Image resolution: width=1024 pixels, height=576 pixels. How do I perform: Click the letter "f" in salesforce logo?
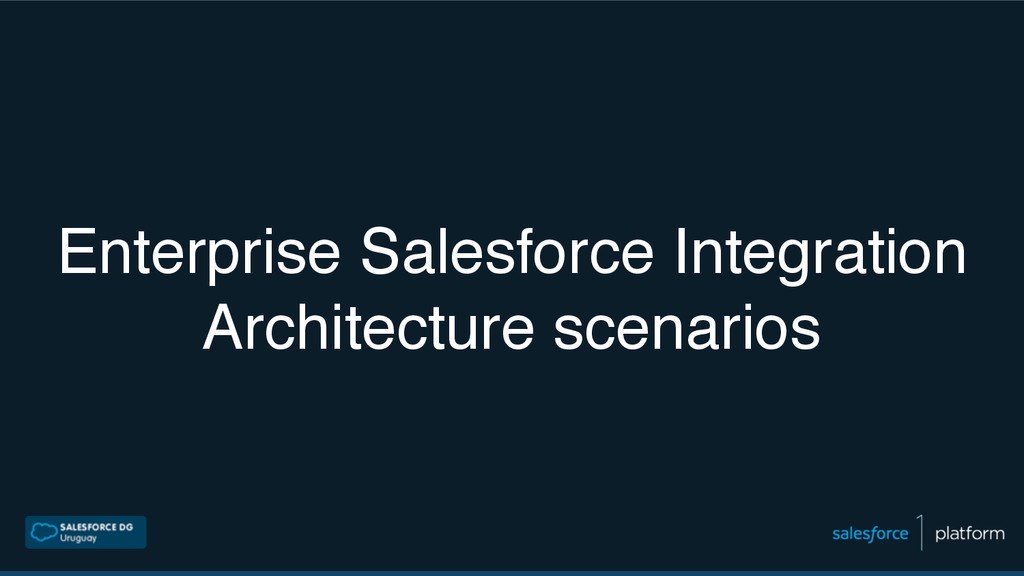click(873, 534)
